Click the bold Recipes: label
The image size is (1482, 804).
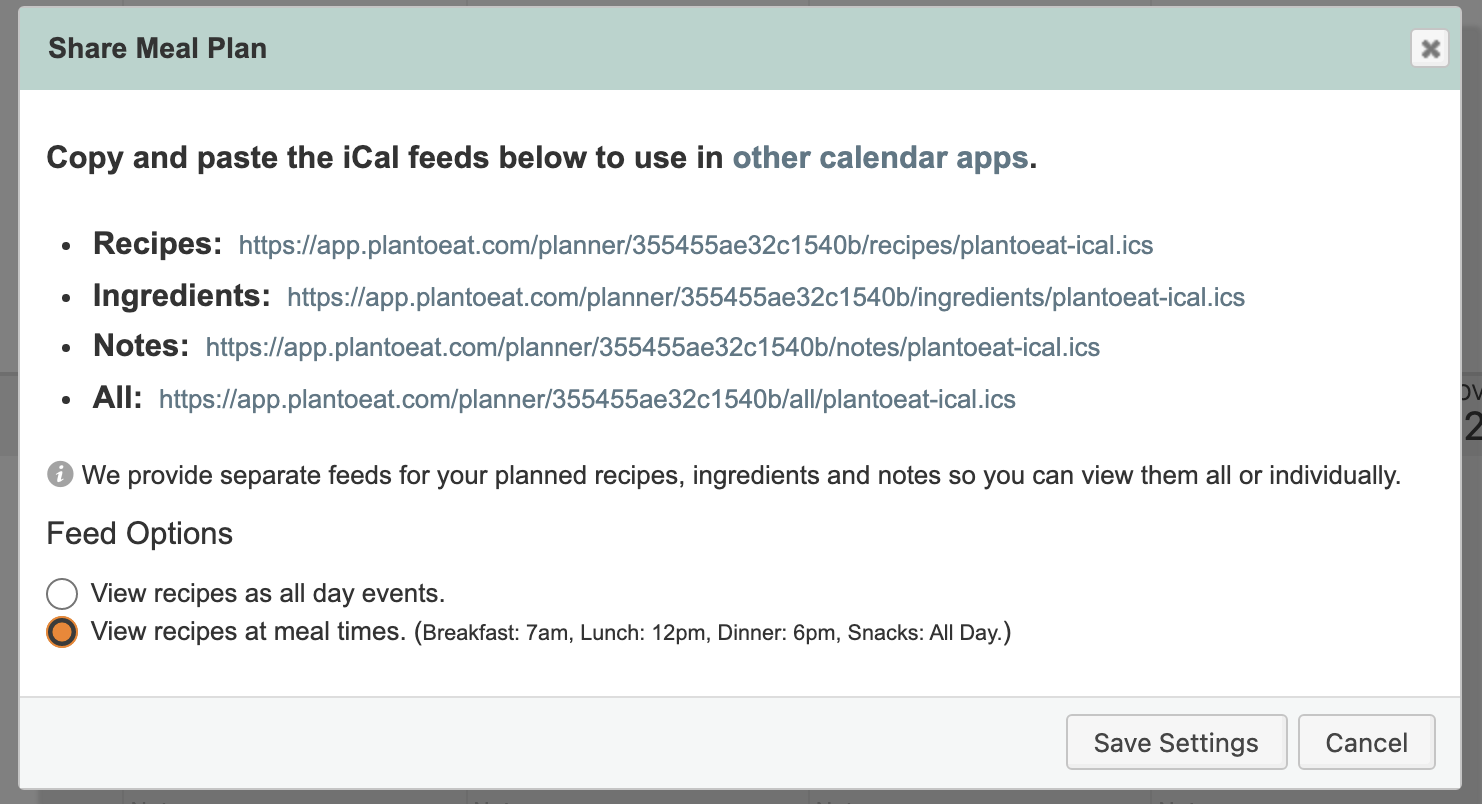158,244
